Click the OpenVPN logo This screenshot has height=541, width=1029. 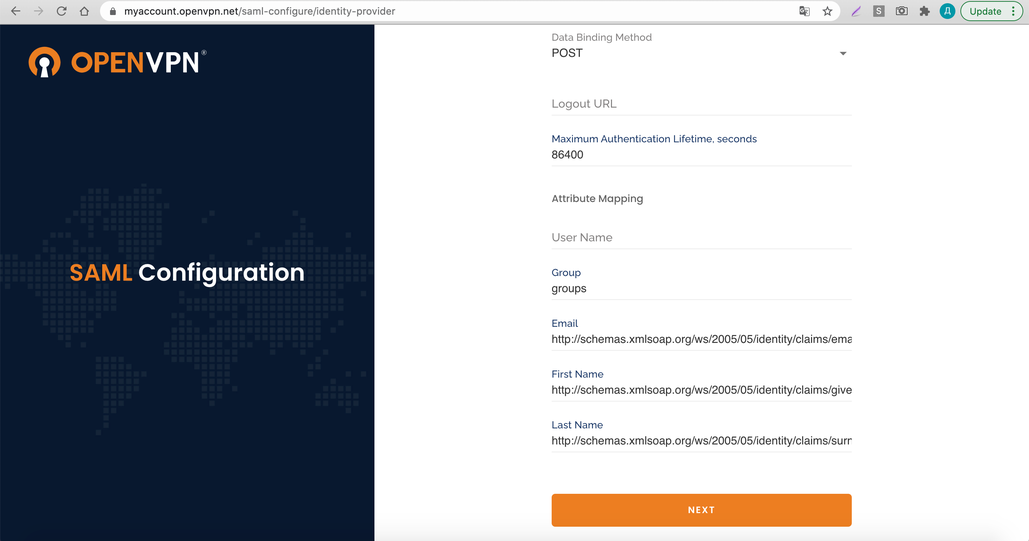(117, 62)
